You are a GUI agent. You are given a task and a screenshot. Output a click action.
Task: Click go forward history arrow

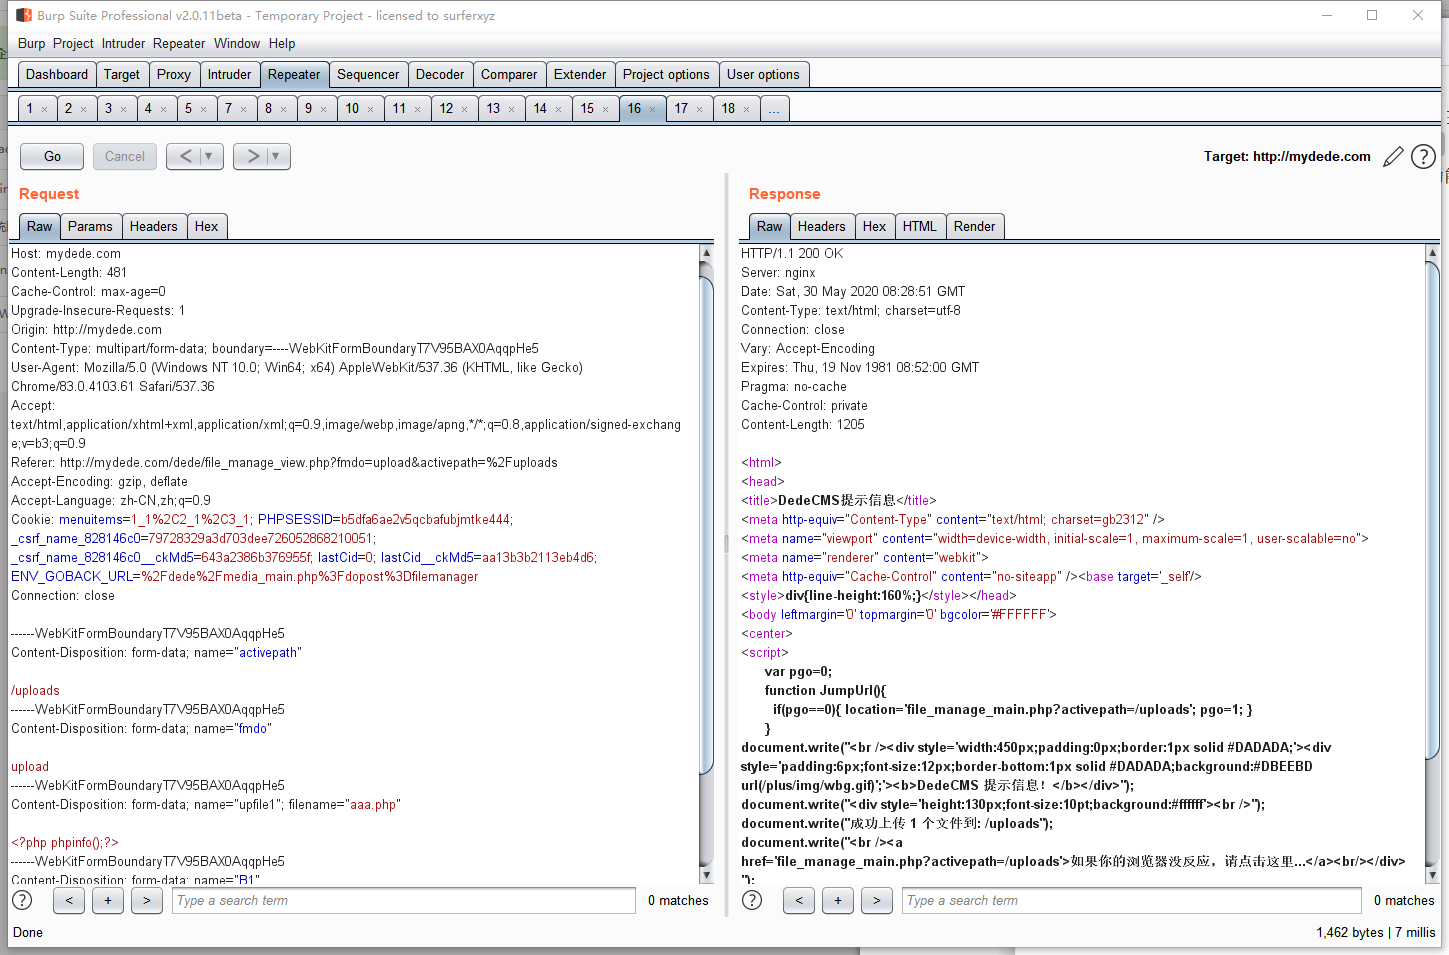pyautogui.click(x=252, y=156)
